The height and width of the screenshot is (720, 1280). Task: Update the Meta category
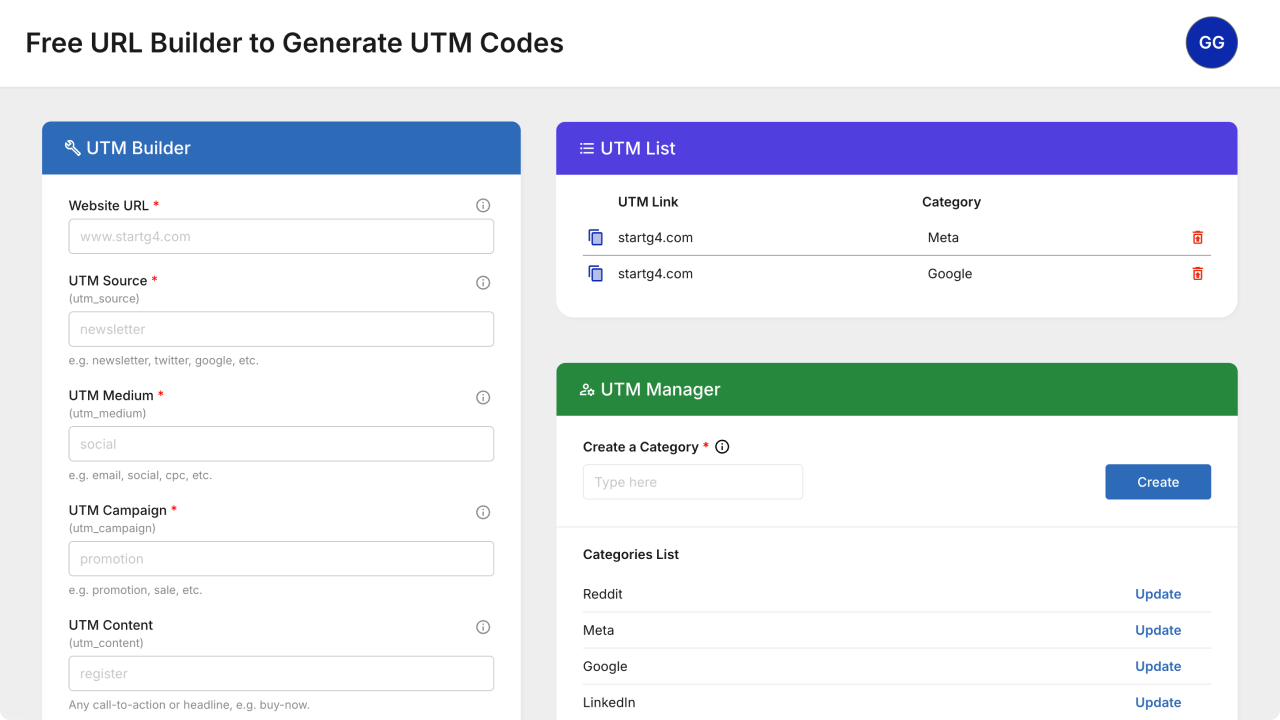click(x=1157, y=630)
